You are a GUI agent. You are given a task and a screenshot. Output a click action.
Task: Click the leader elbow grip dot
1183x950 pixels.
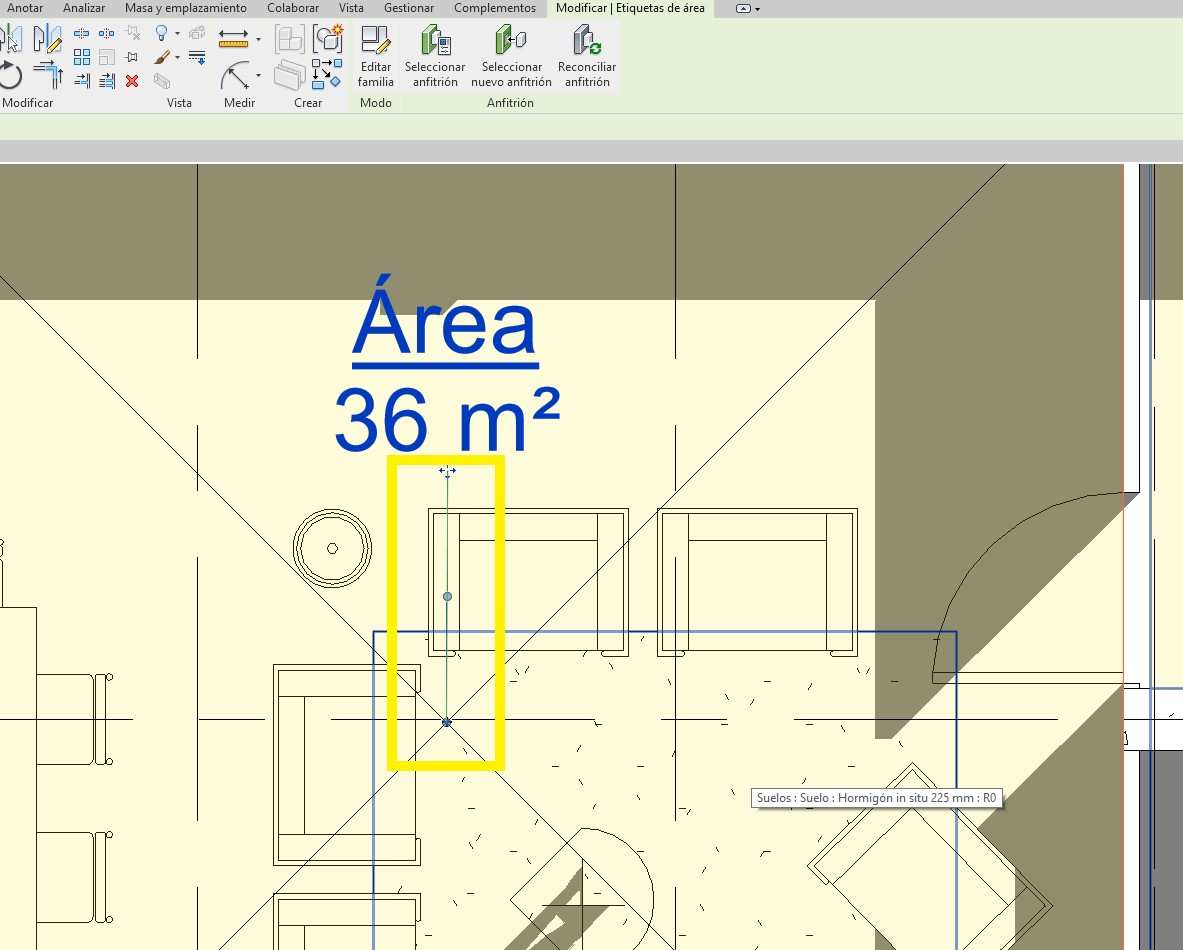(447, 597)
